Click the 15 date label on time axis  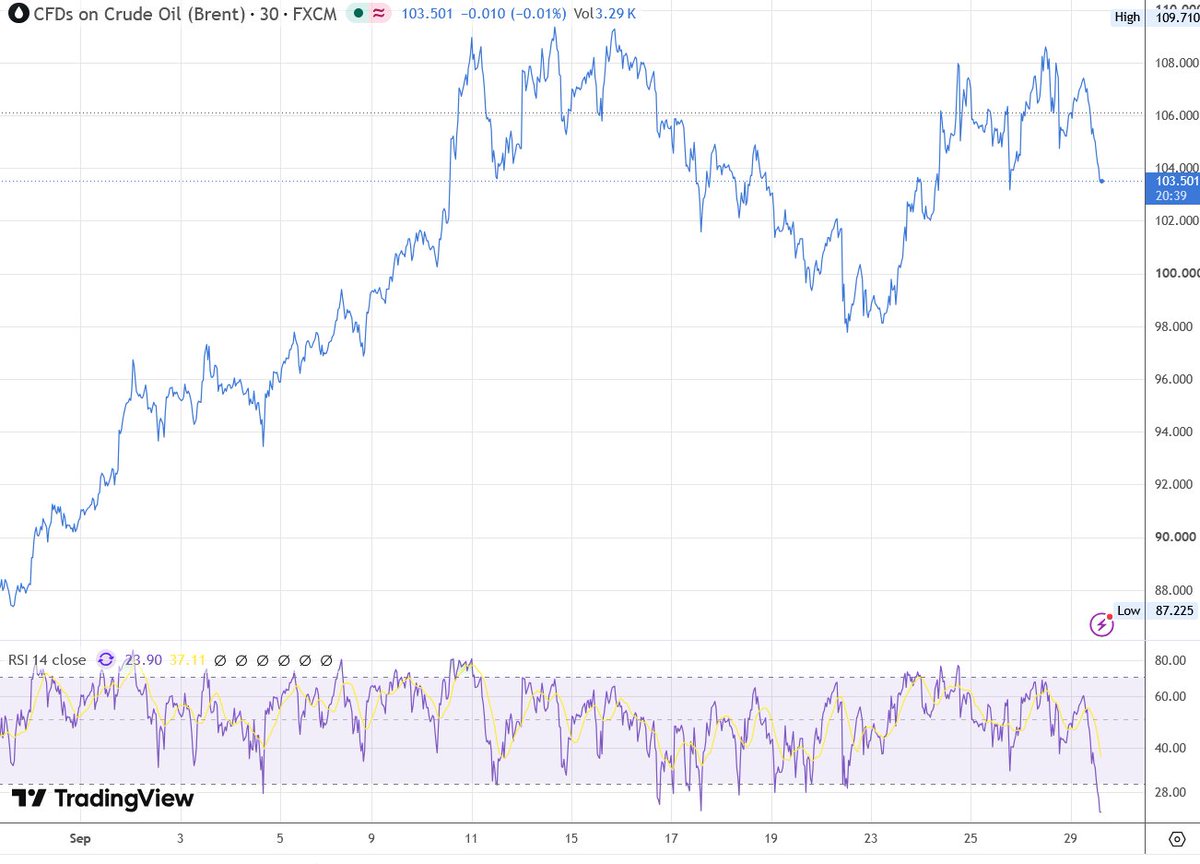tap(572, 838)
